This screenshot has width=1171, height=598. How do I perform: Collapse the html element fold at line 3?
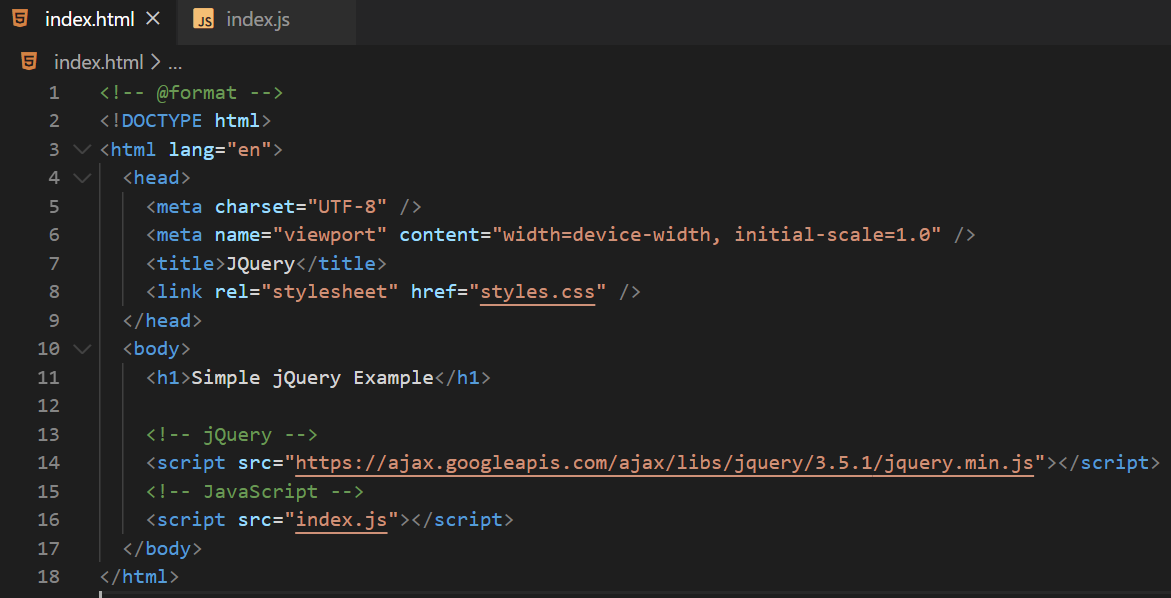tap(82, 148)
